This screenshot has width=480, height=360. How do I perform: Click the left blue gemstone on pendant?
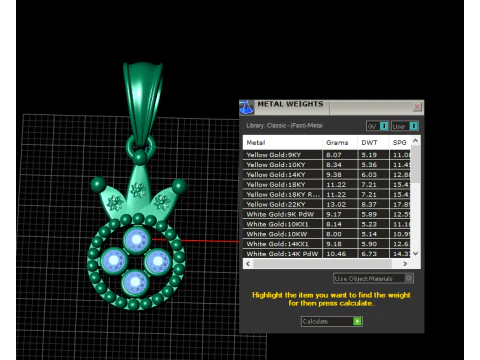tap(114, 260)
